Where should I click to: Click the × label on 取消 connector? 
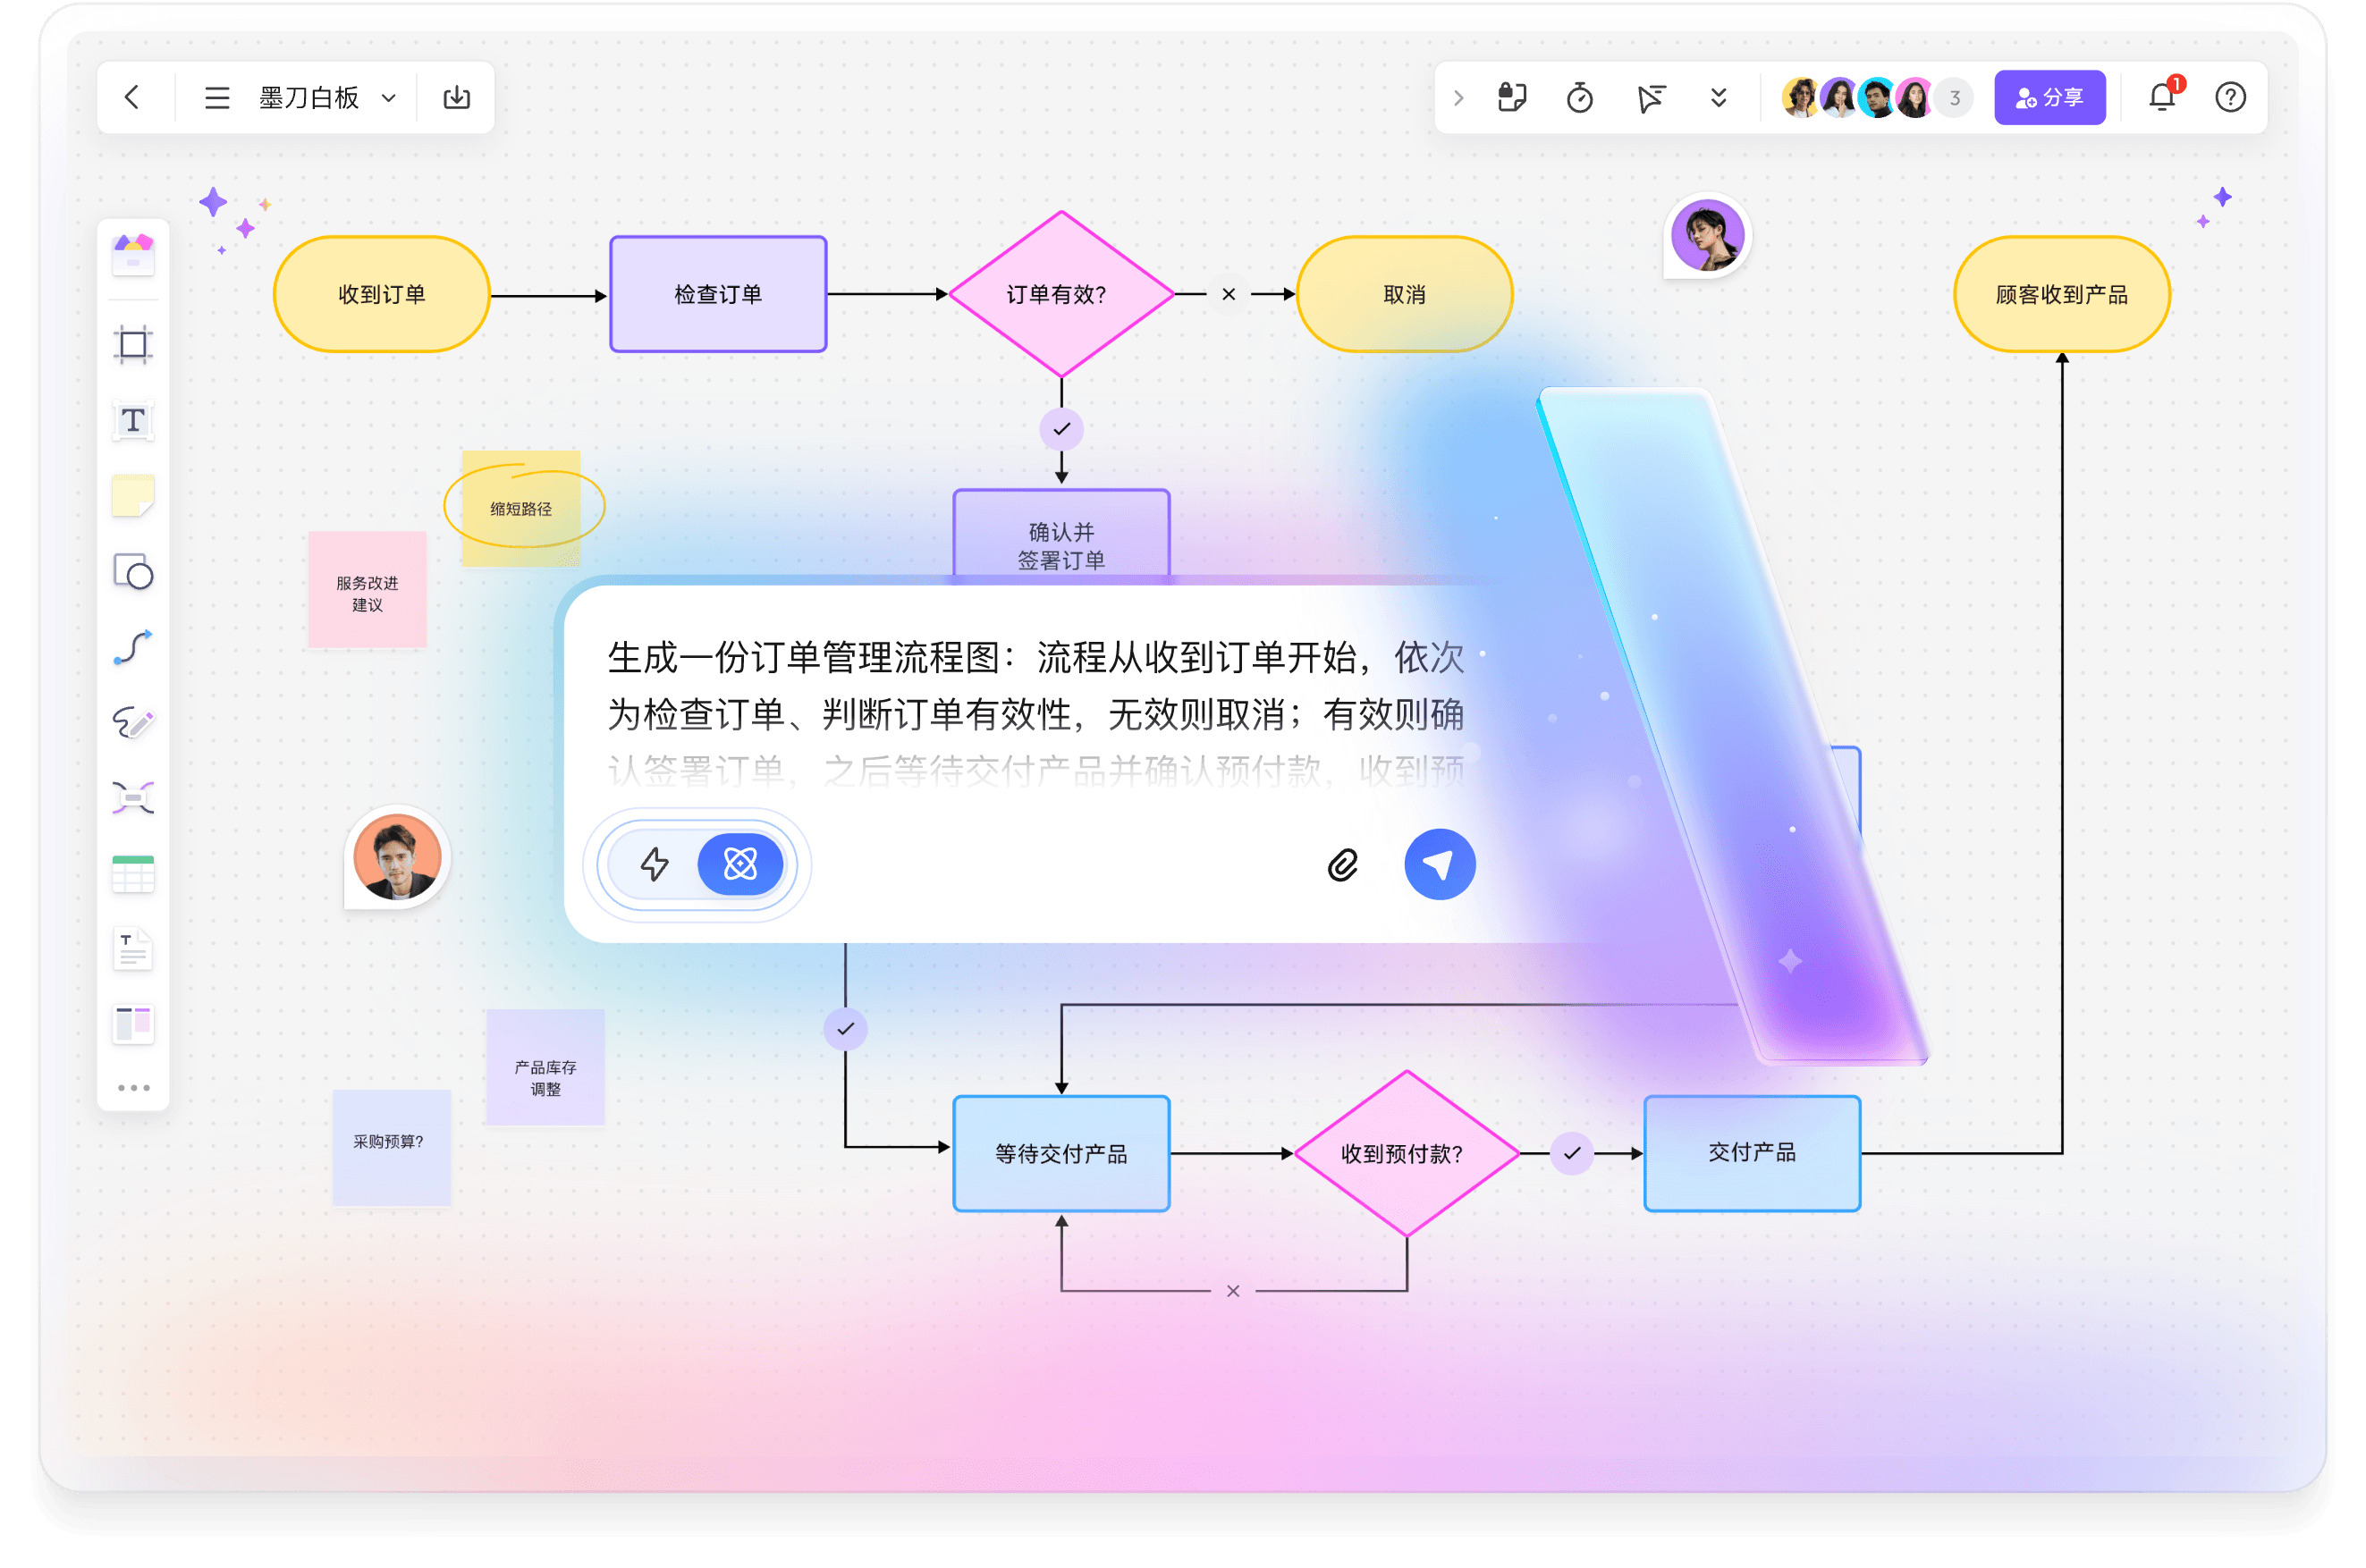coord(1229,294)
